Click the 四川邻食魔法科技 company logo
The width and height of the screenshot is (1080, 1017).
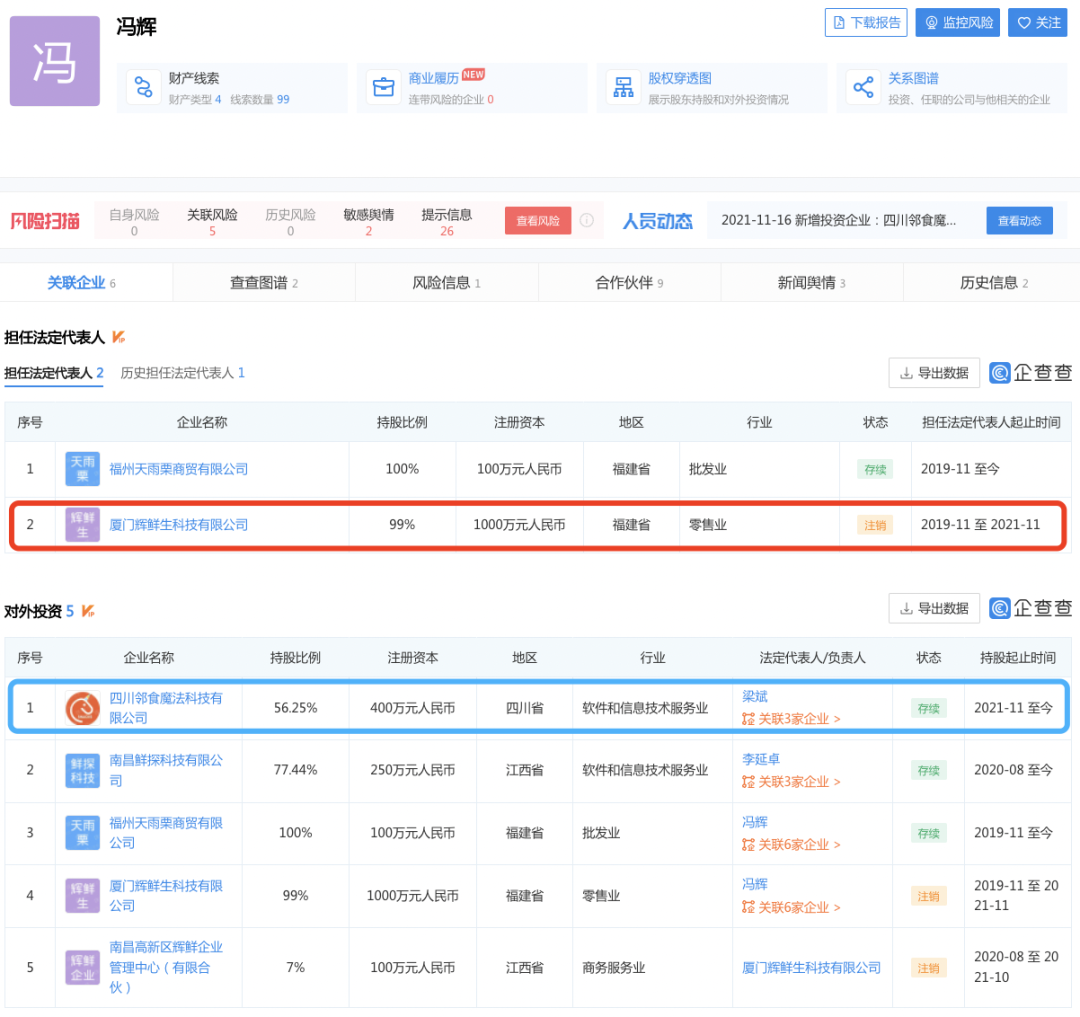tap(82, 708)
